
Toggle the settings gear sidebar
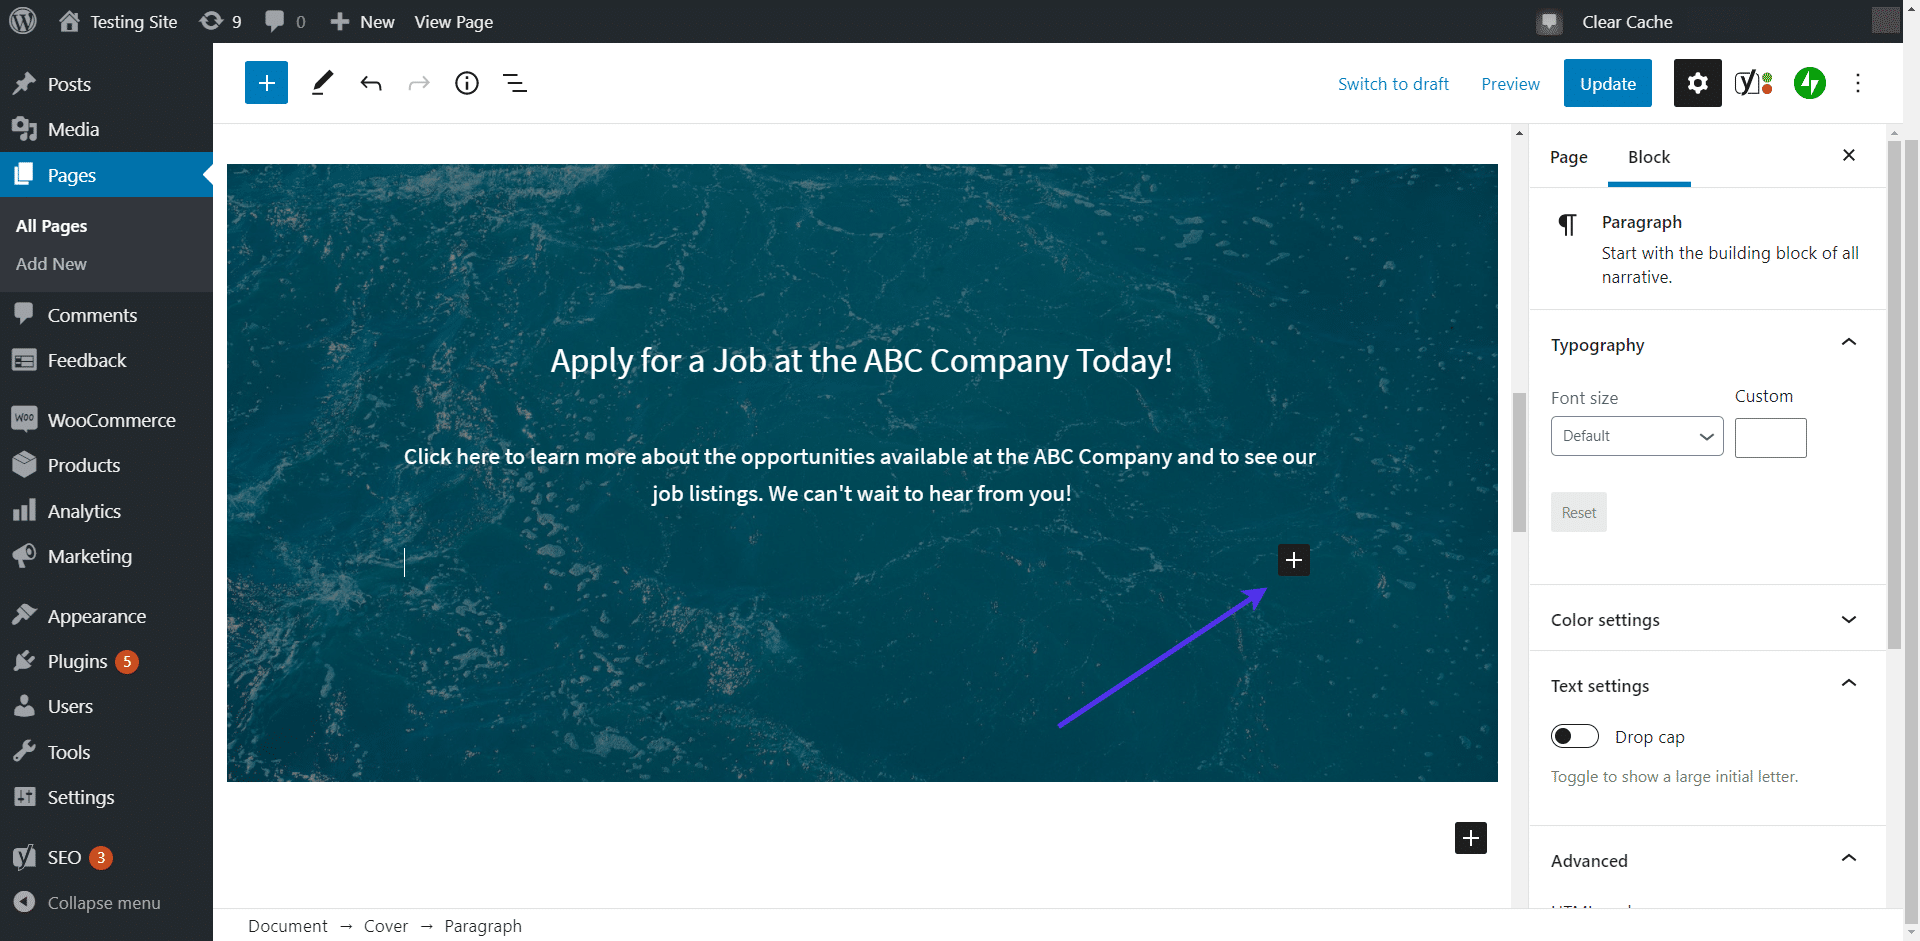1697,83
